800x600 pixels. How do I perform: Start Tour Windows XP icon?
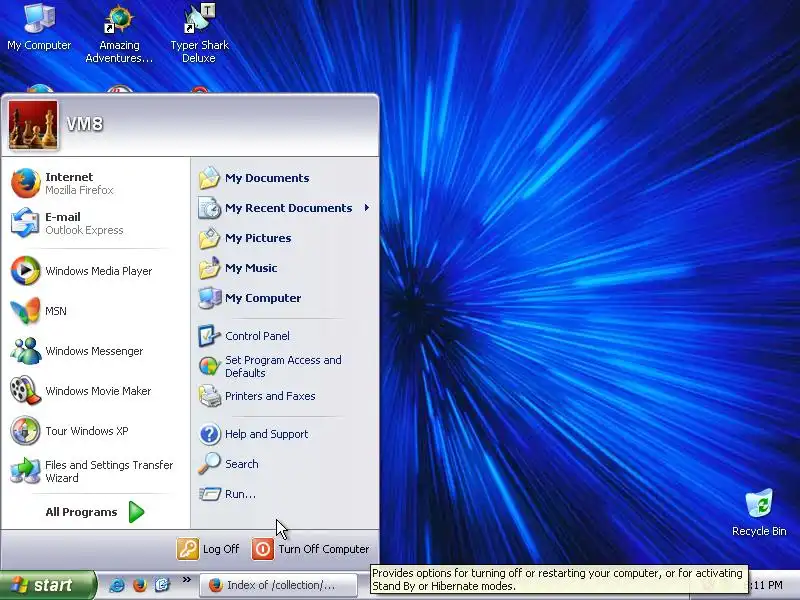(25, 431)
